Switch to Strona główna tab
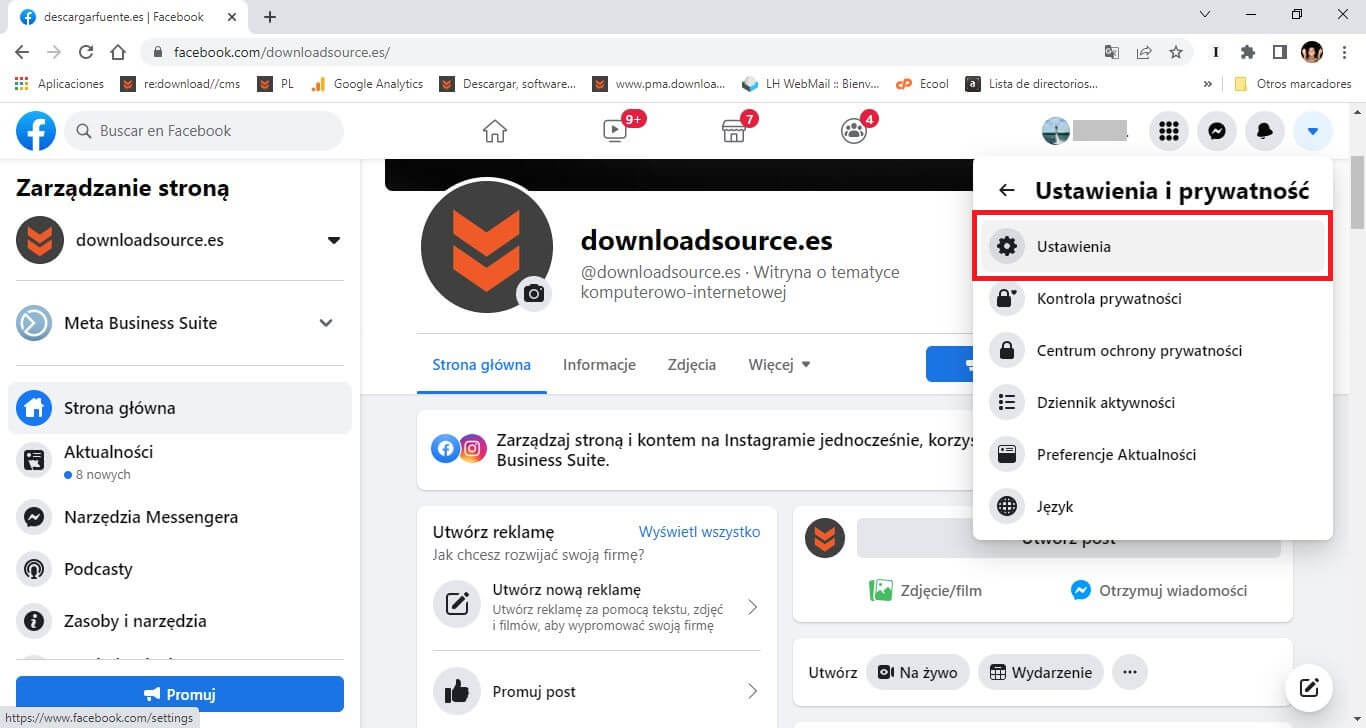The width and height of the screenshot is (1366, 728). tap(481, 364)
